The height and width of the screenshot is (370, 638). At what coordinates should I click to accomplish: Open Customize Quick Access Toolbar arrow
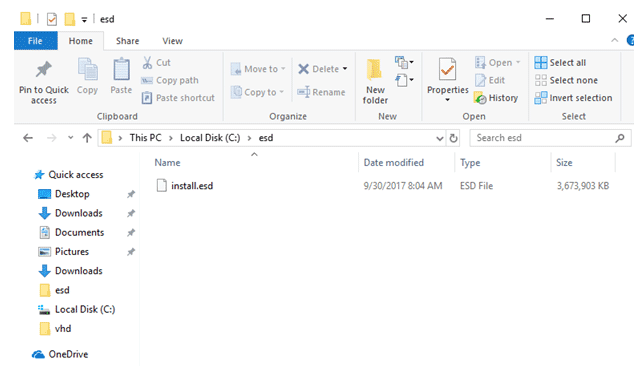pos(84,19)
